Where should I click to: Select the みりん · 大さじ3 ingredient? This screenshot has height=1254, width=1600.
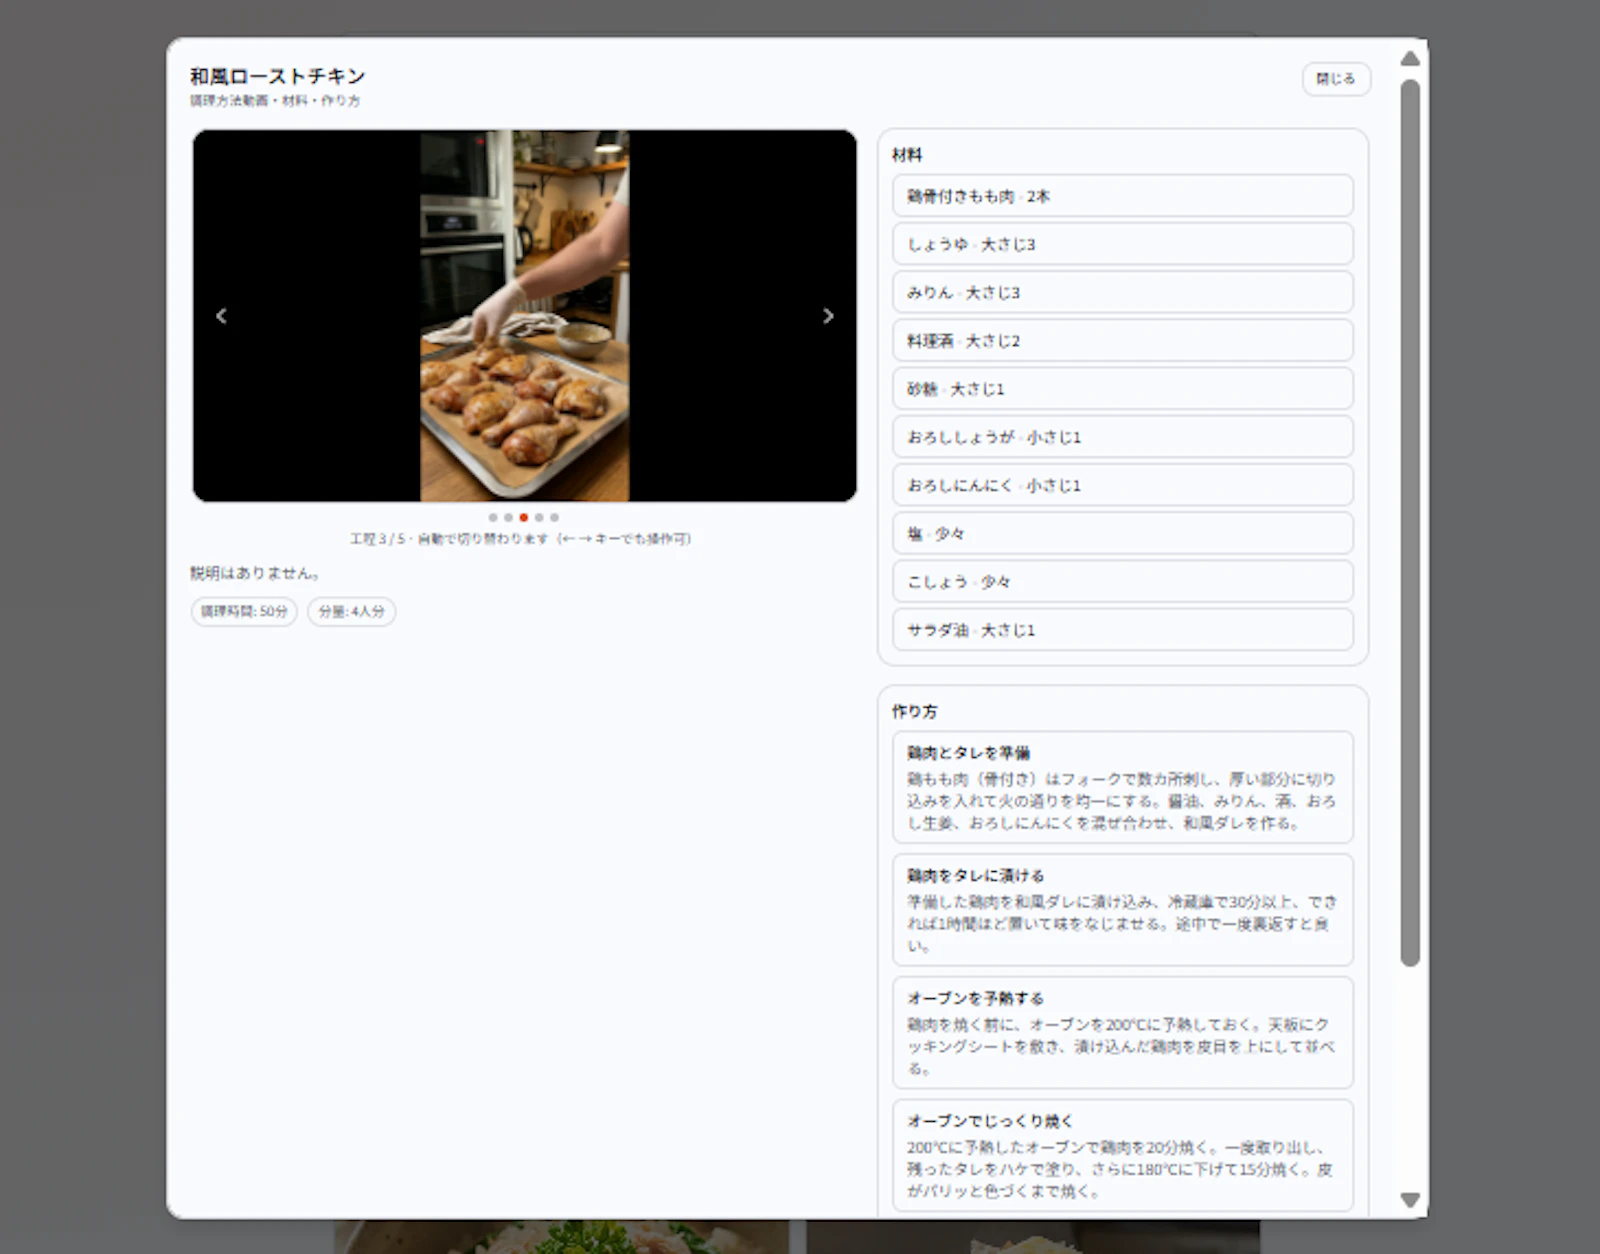coord(1123,292)
